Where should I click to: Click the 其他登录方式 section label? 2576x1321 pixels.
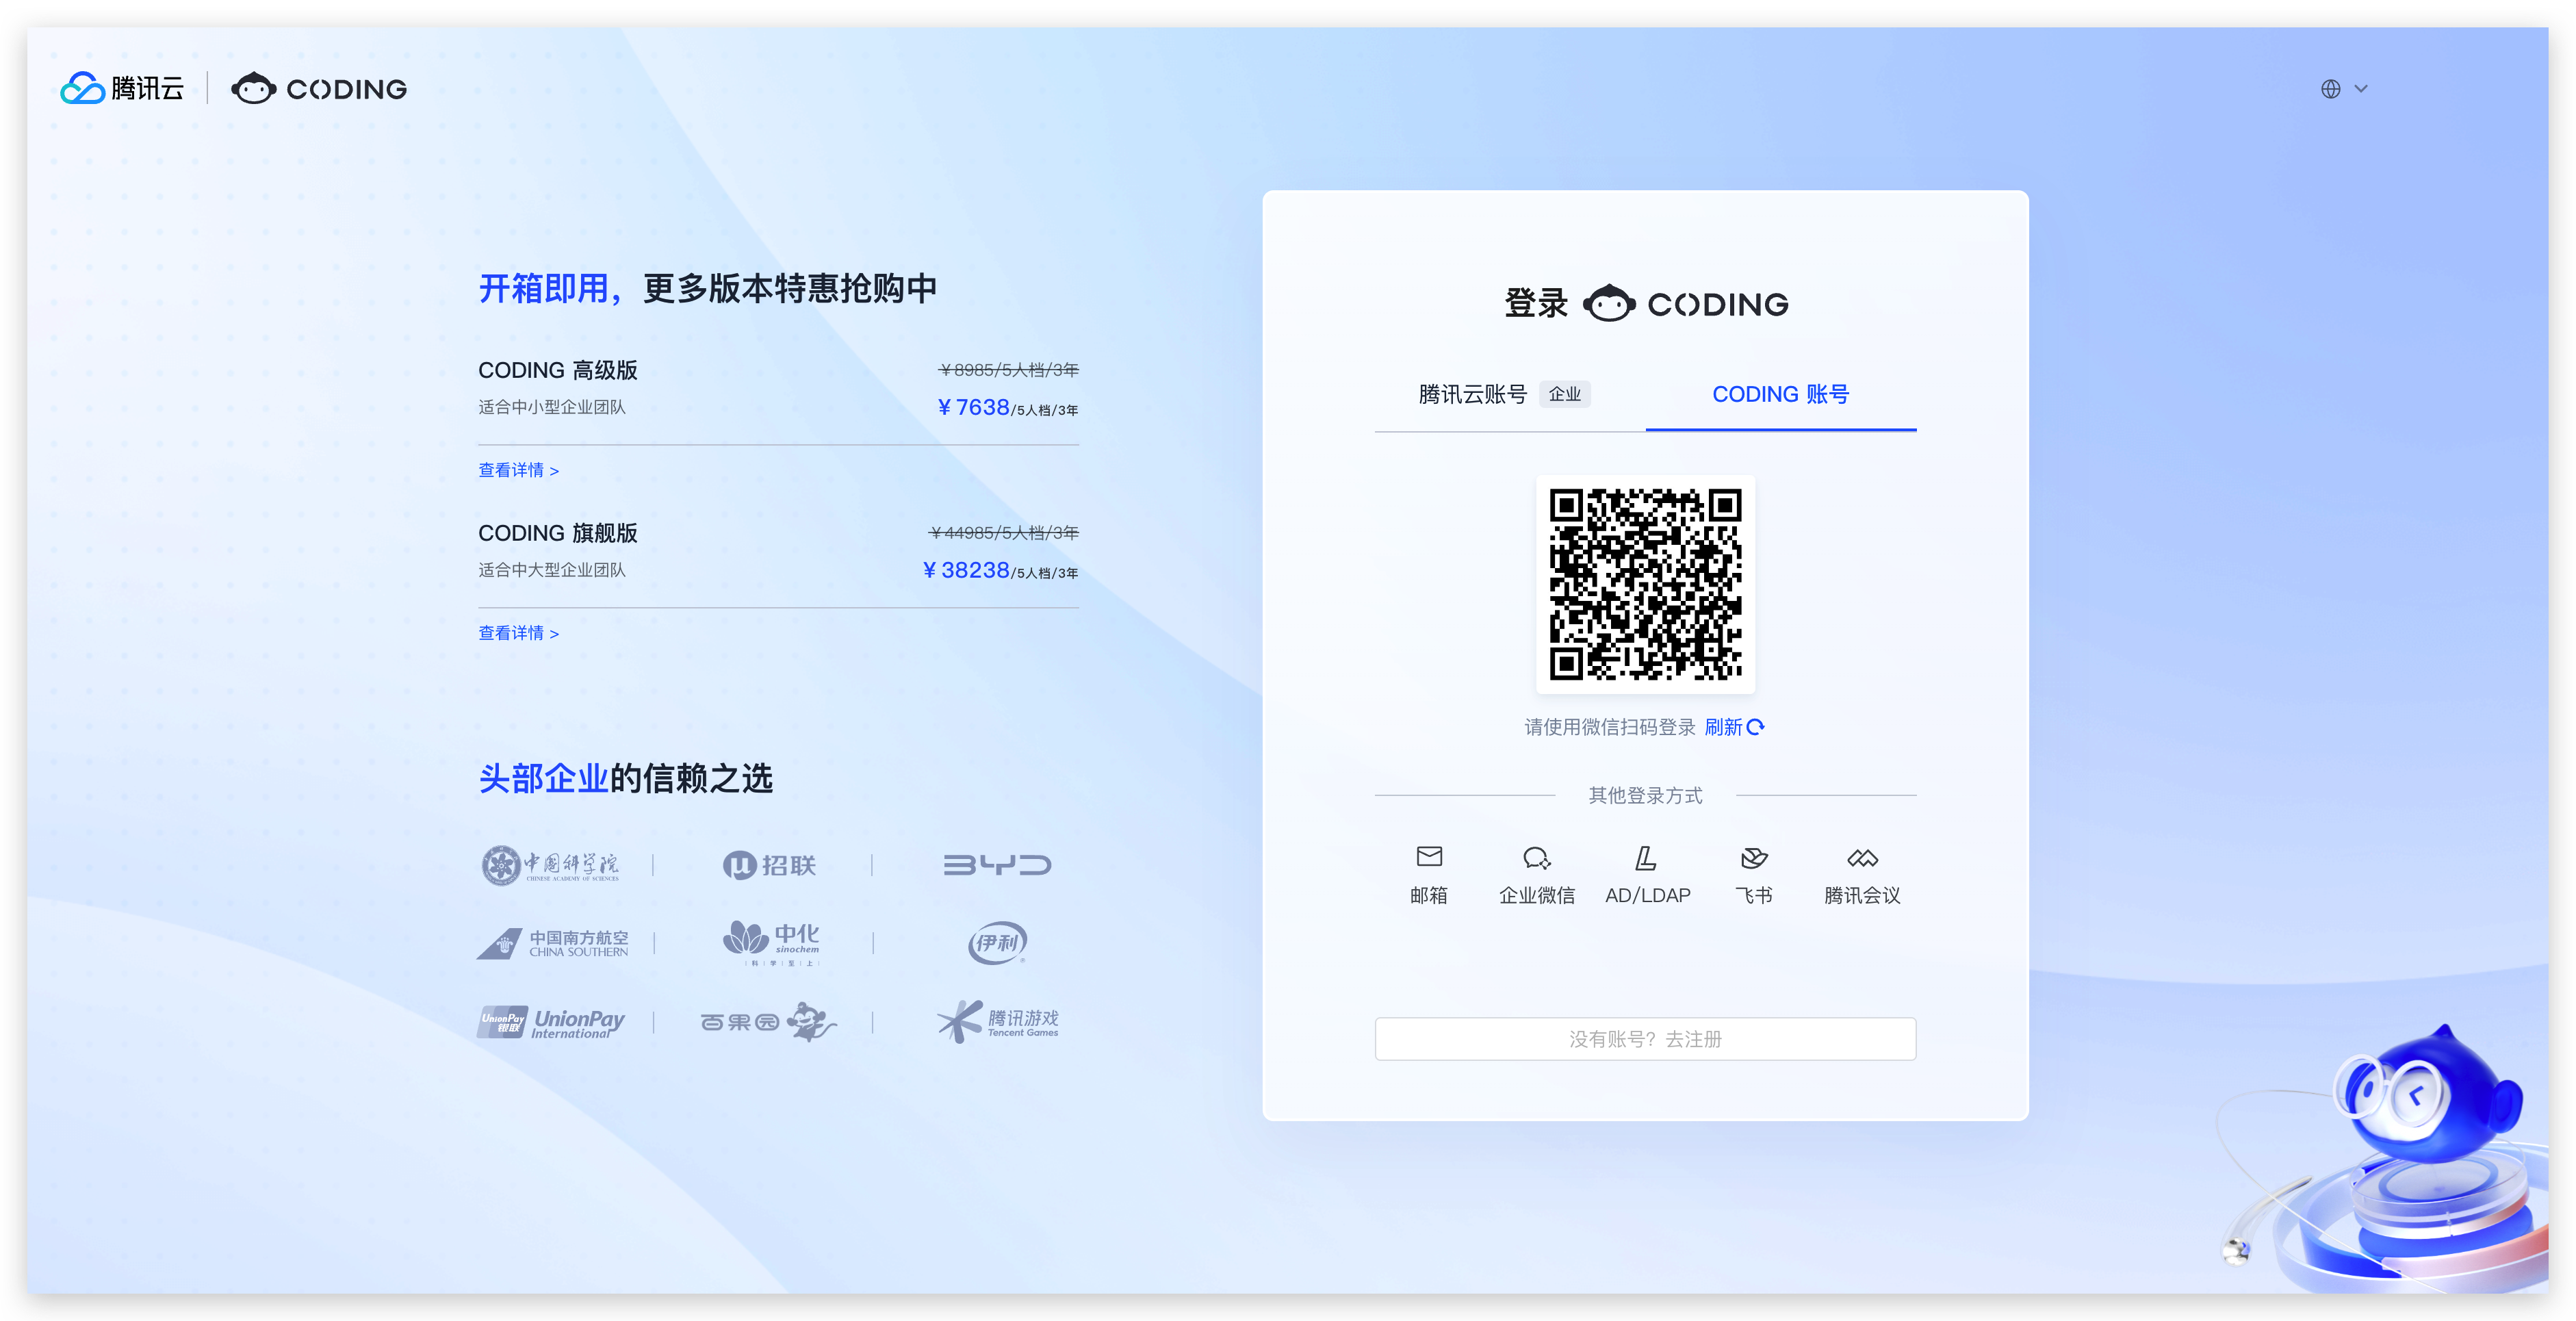click(x=1645, y=795)
